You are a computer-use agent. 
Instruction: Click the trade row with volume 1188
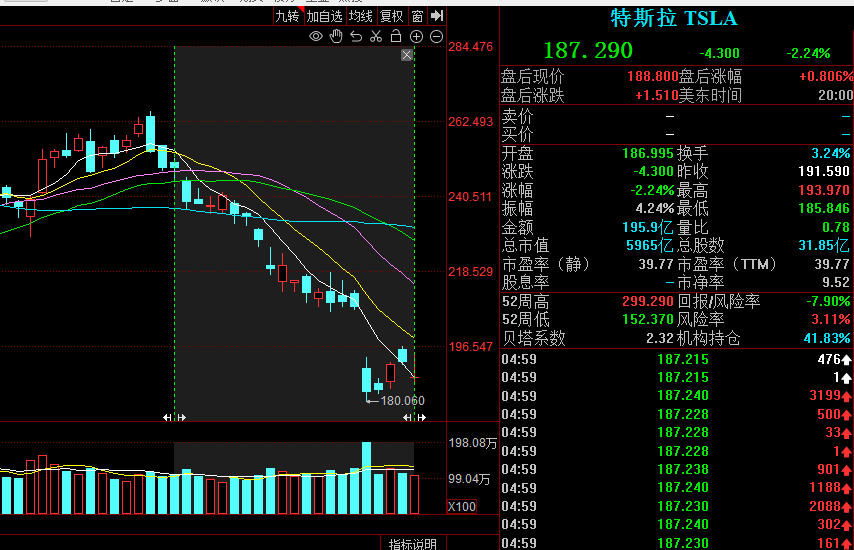click(x=676, y=487)
